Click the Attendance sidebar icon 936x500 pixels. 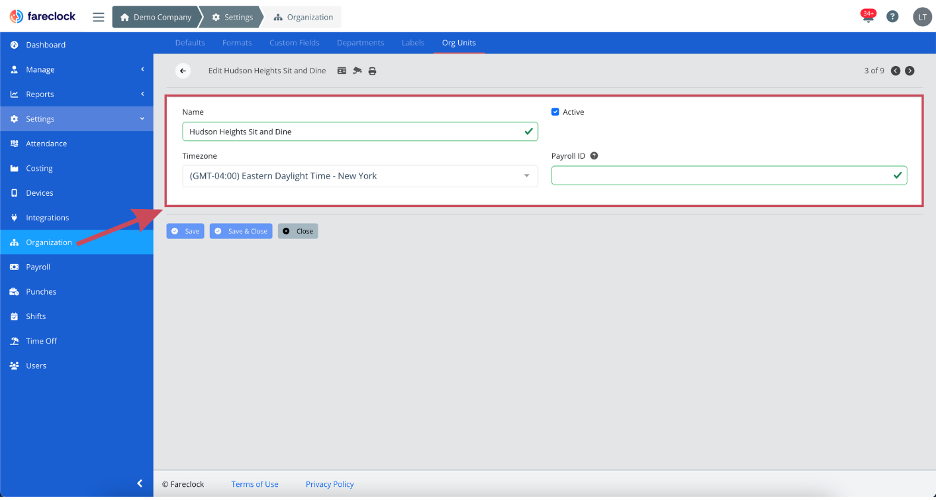coord(14,144)
